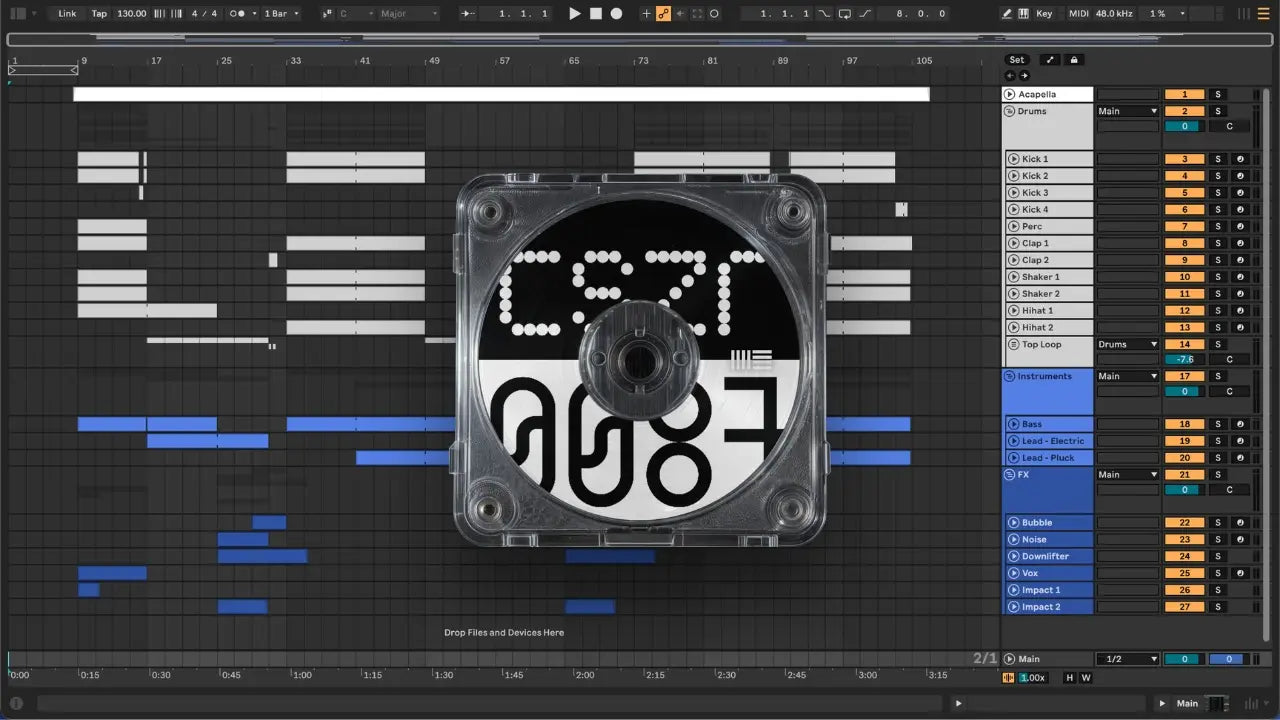Open the Key Map Mode switch
This screenshot has height=720, width=1280.
tap(1044, 14)
